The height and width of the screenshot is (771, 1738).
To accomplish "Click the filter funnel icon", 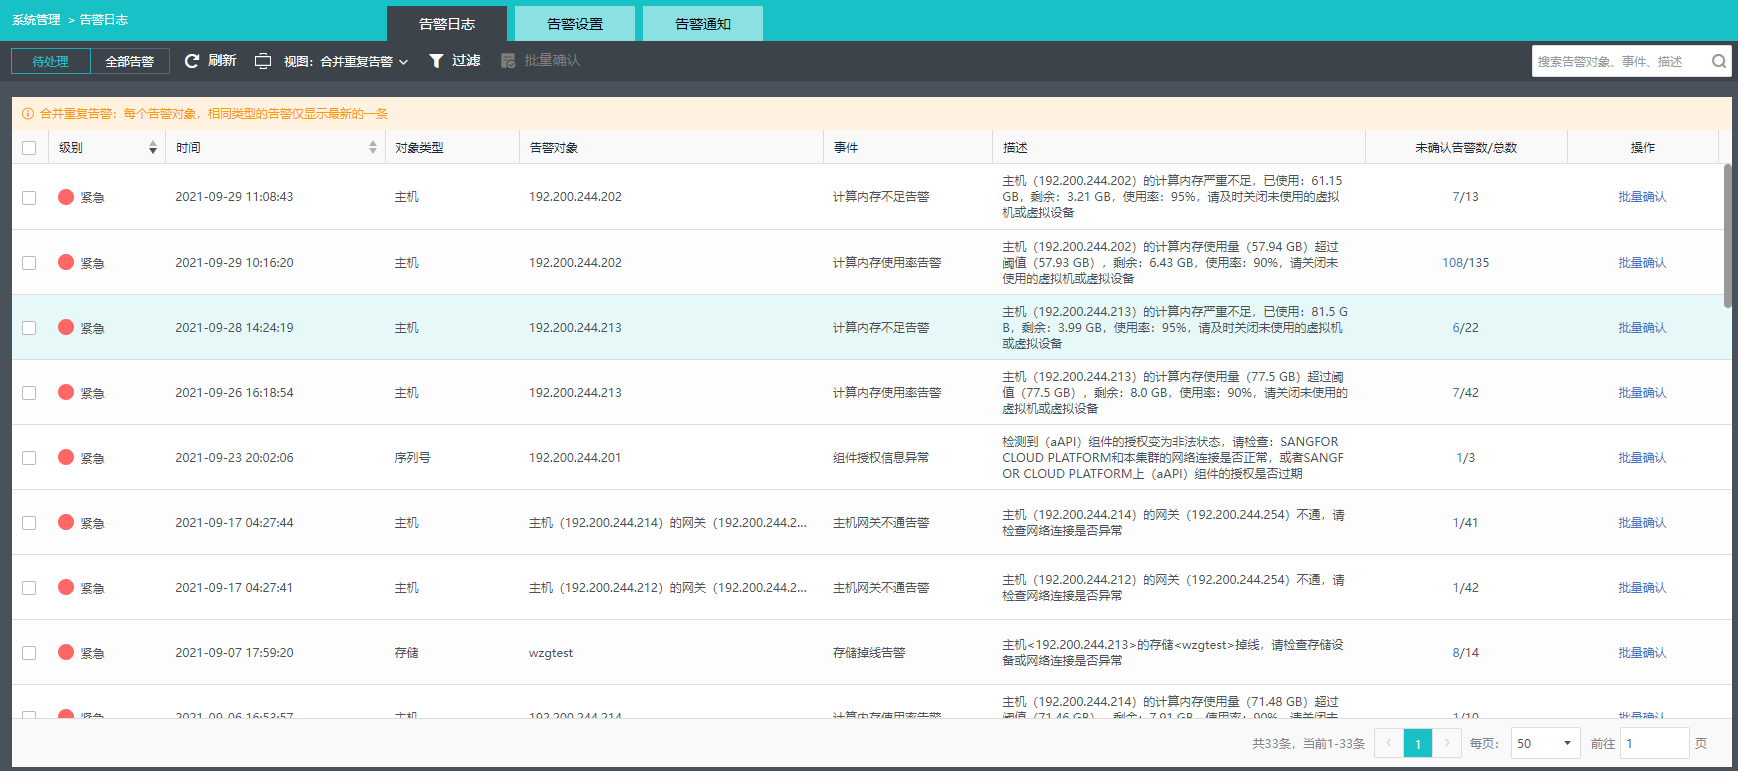I will [436, 61].
